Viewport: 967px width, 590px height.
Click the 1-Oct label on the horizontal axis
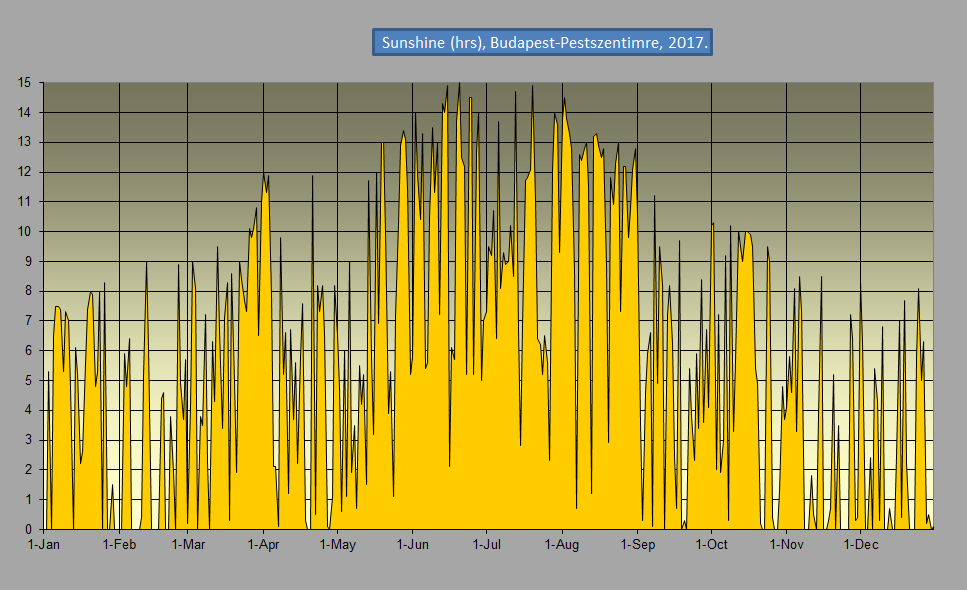click(711, 545)
